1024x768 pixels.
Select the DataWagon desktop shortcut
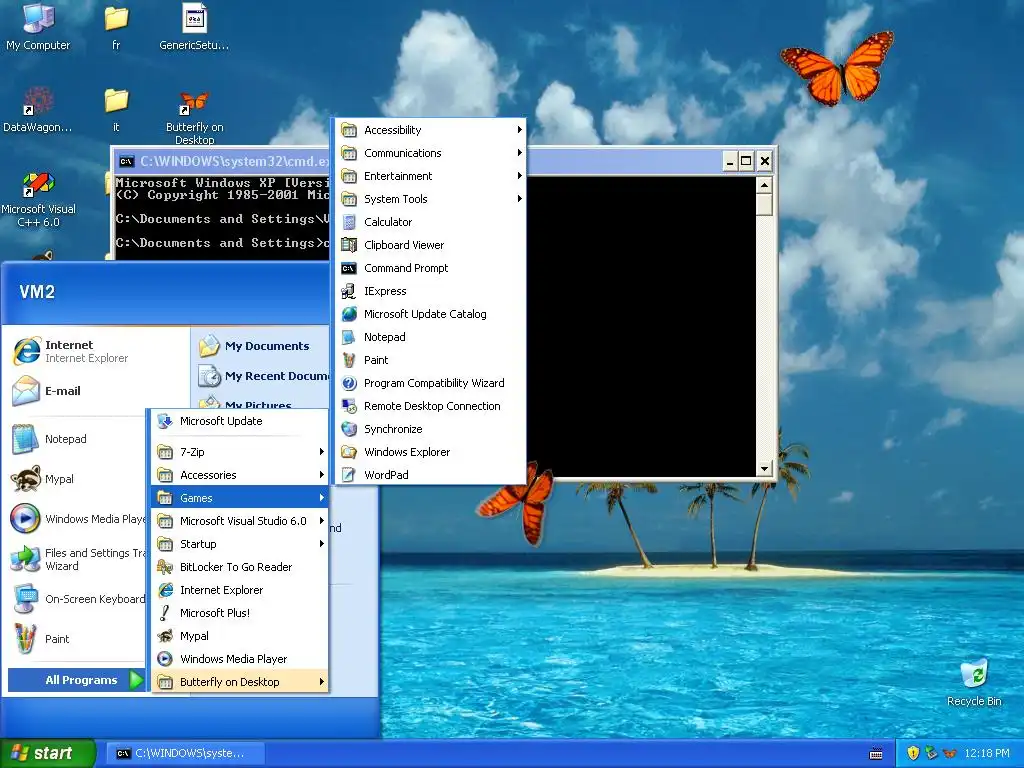(37, 108)
